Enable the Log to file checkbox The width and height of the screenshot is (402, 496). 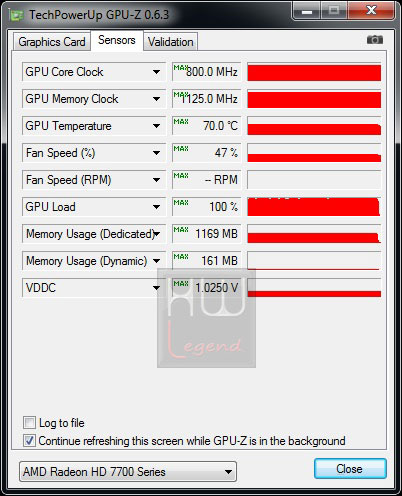click(x=29, y=423)
